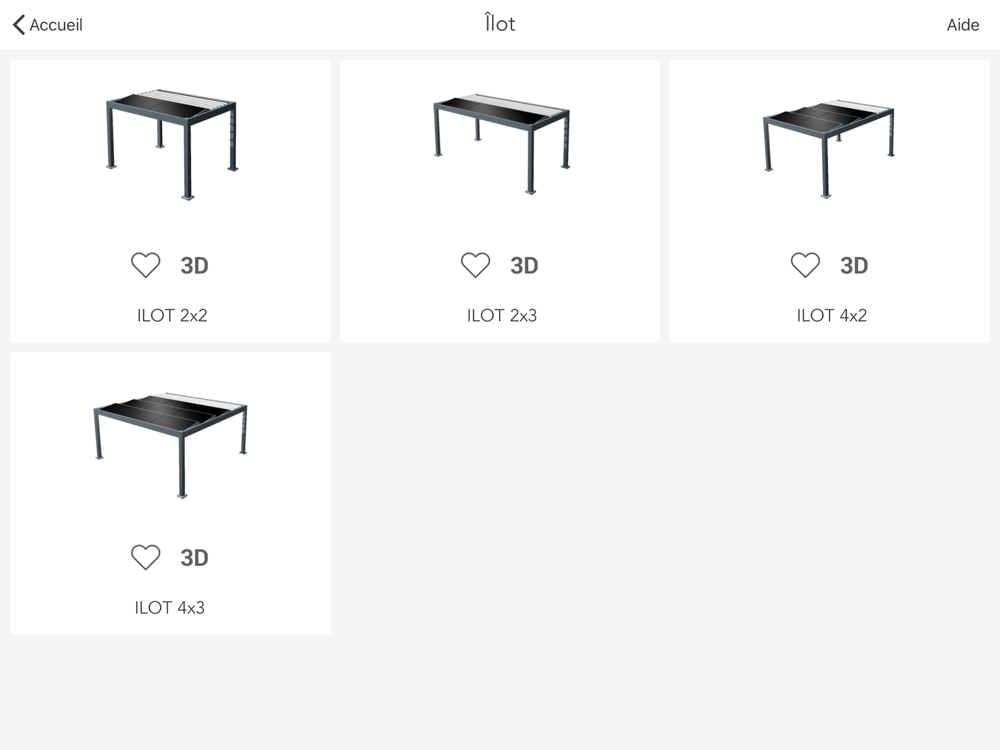Open the ILOT 4x2 pergola picture
The height and width of the screenshot is (750, 1000).
(829, 147)
